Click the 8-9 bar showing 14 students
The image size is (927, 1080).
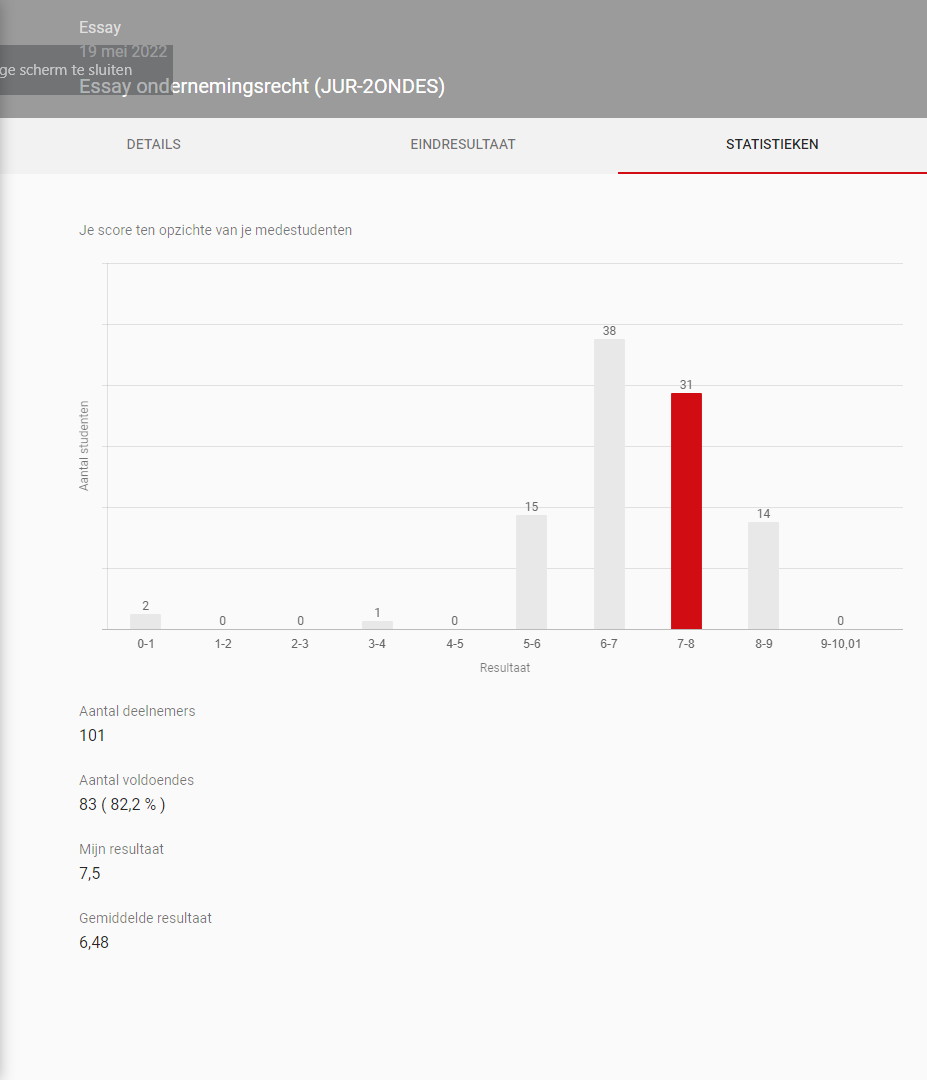click(x=763, y=575)
